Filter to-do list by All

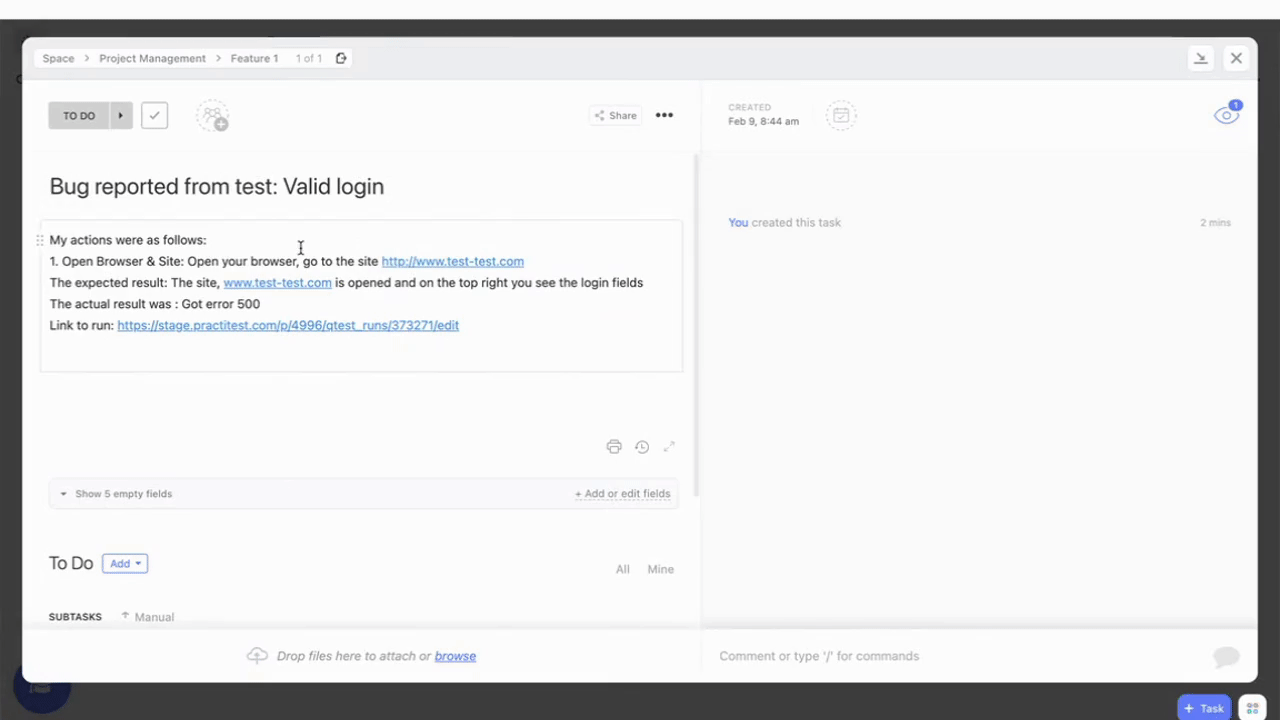(x=623, y=569)
